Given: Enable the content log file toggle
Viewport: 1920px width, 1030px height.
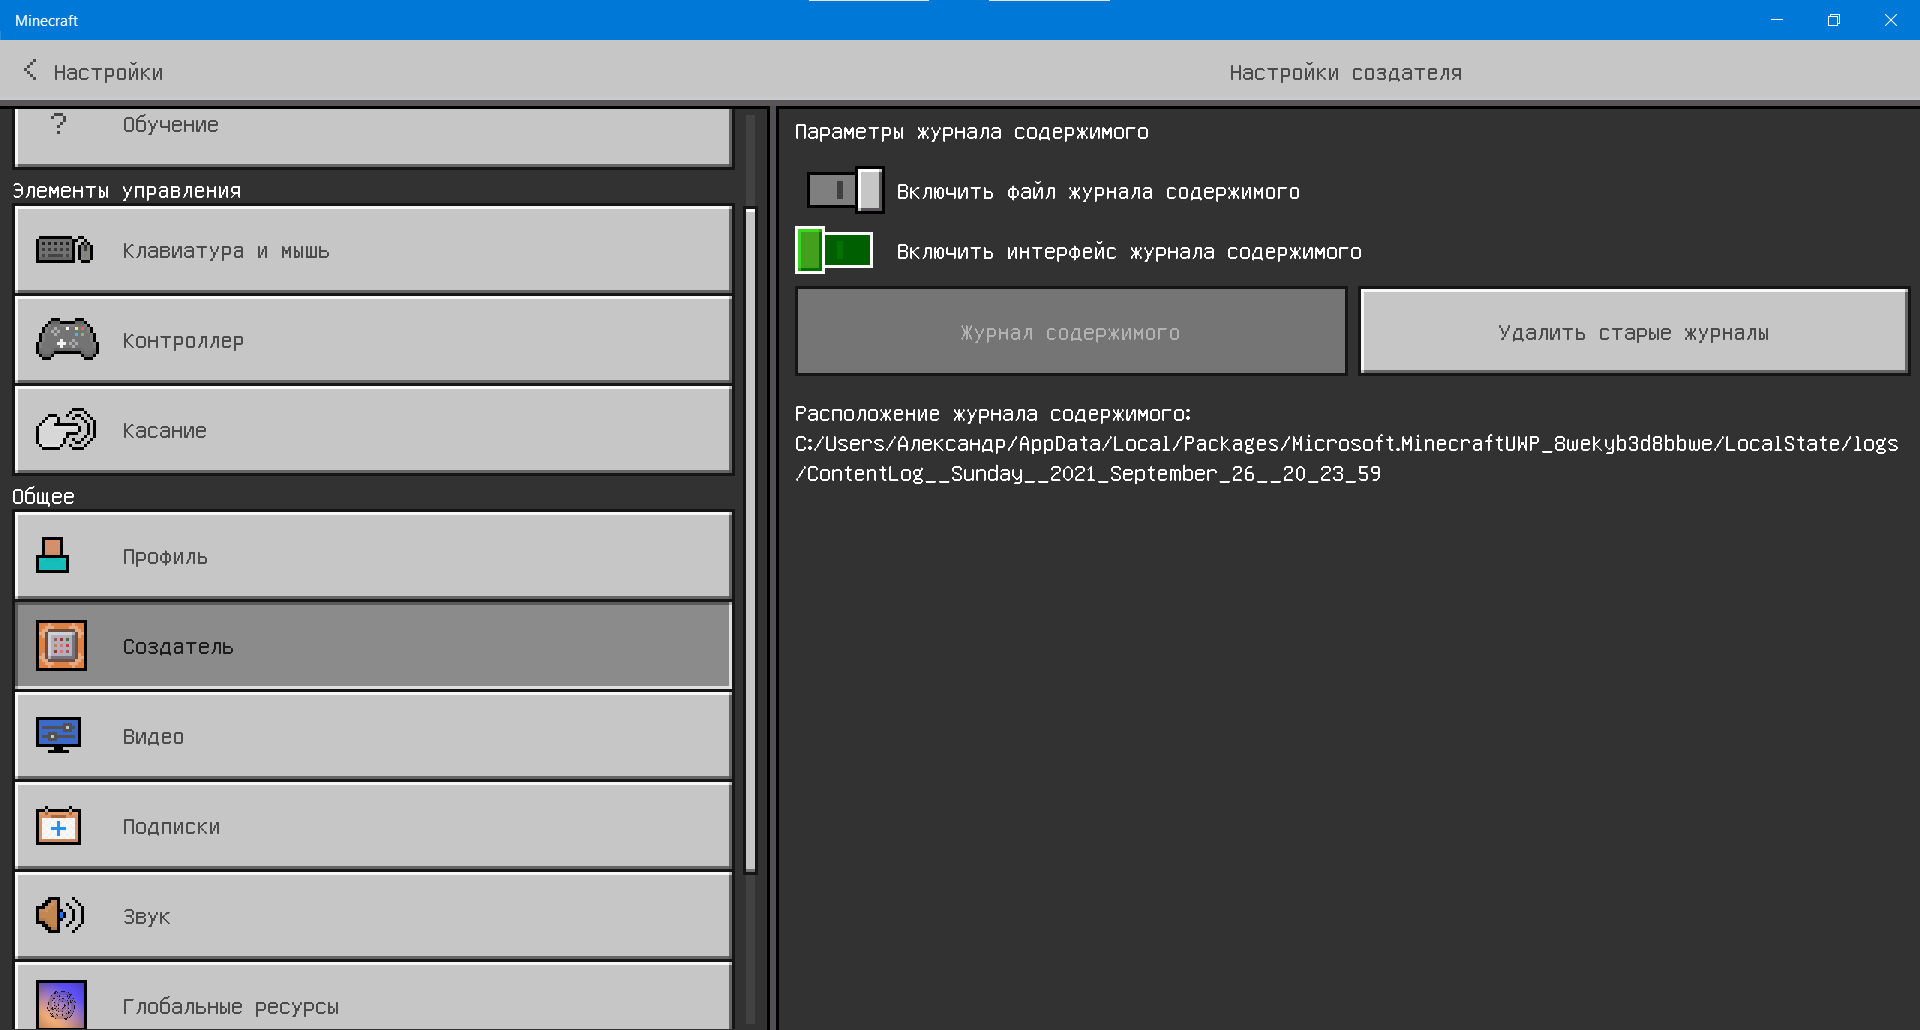Looking at the screenshot, I should tap(845, 190).
